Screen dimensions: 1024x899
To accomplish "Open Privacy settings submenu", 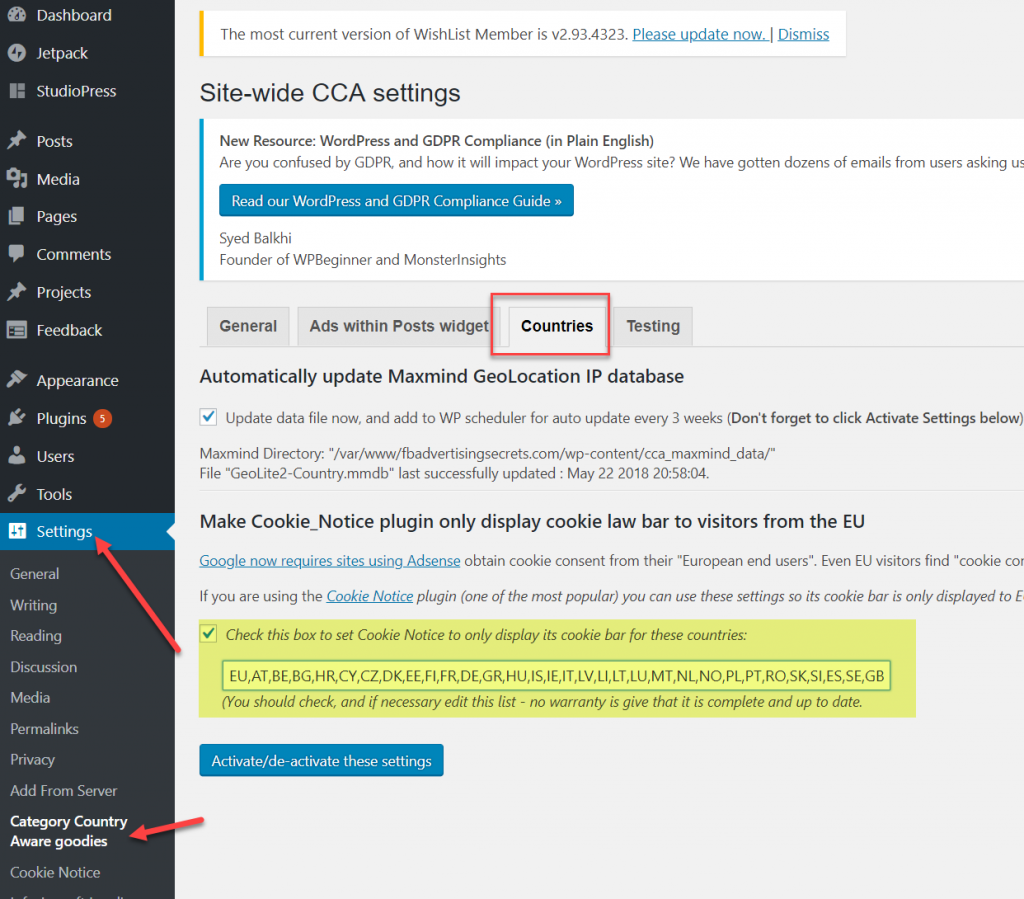I will tap(33, 759).
